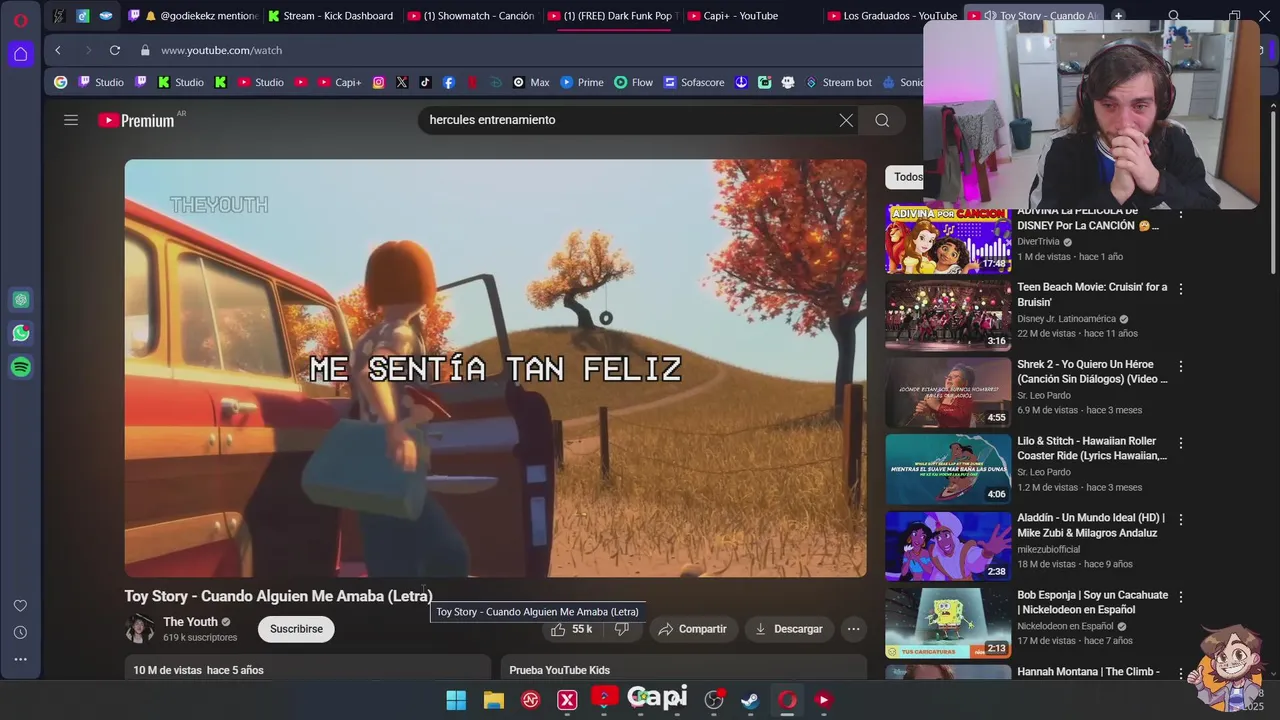Select the Todos filter chip
This screenshot has height=720, width=1280.
[906, 177]
